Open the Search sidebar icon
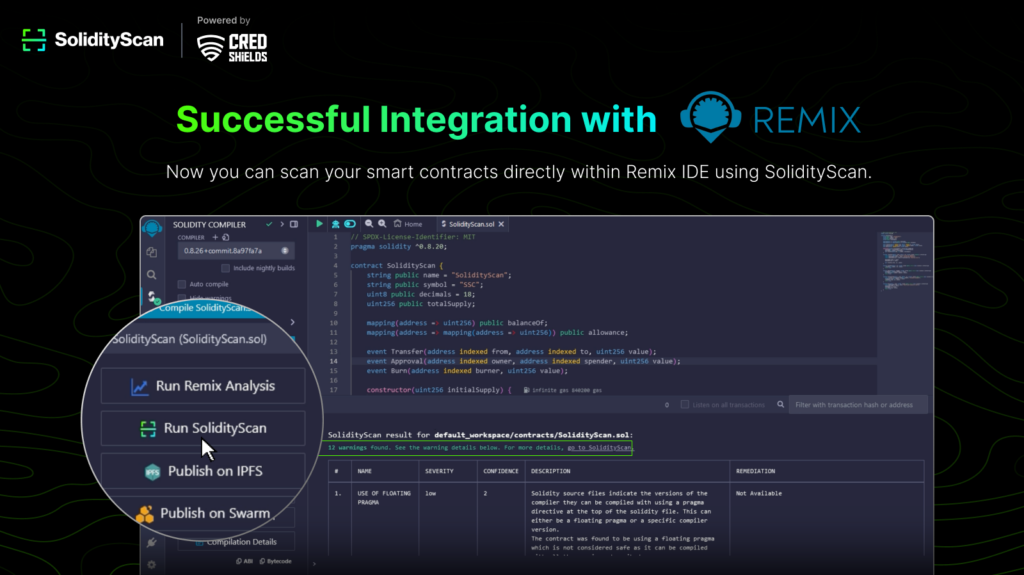The width and height of the screenshot is (1024, 575). coord(152,275)
